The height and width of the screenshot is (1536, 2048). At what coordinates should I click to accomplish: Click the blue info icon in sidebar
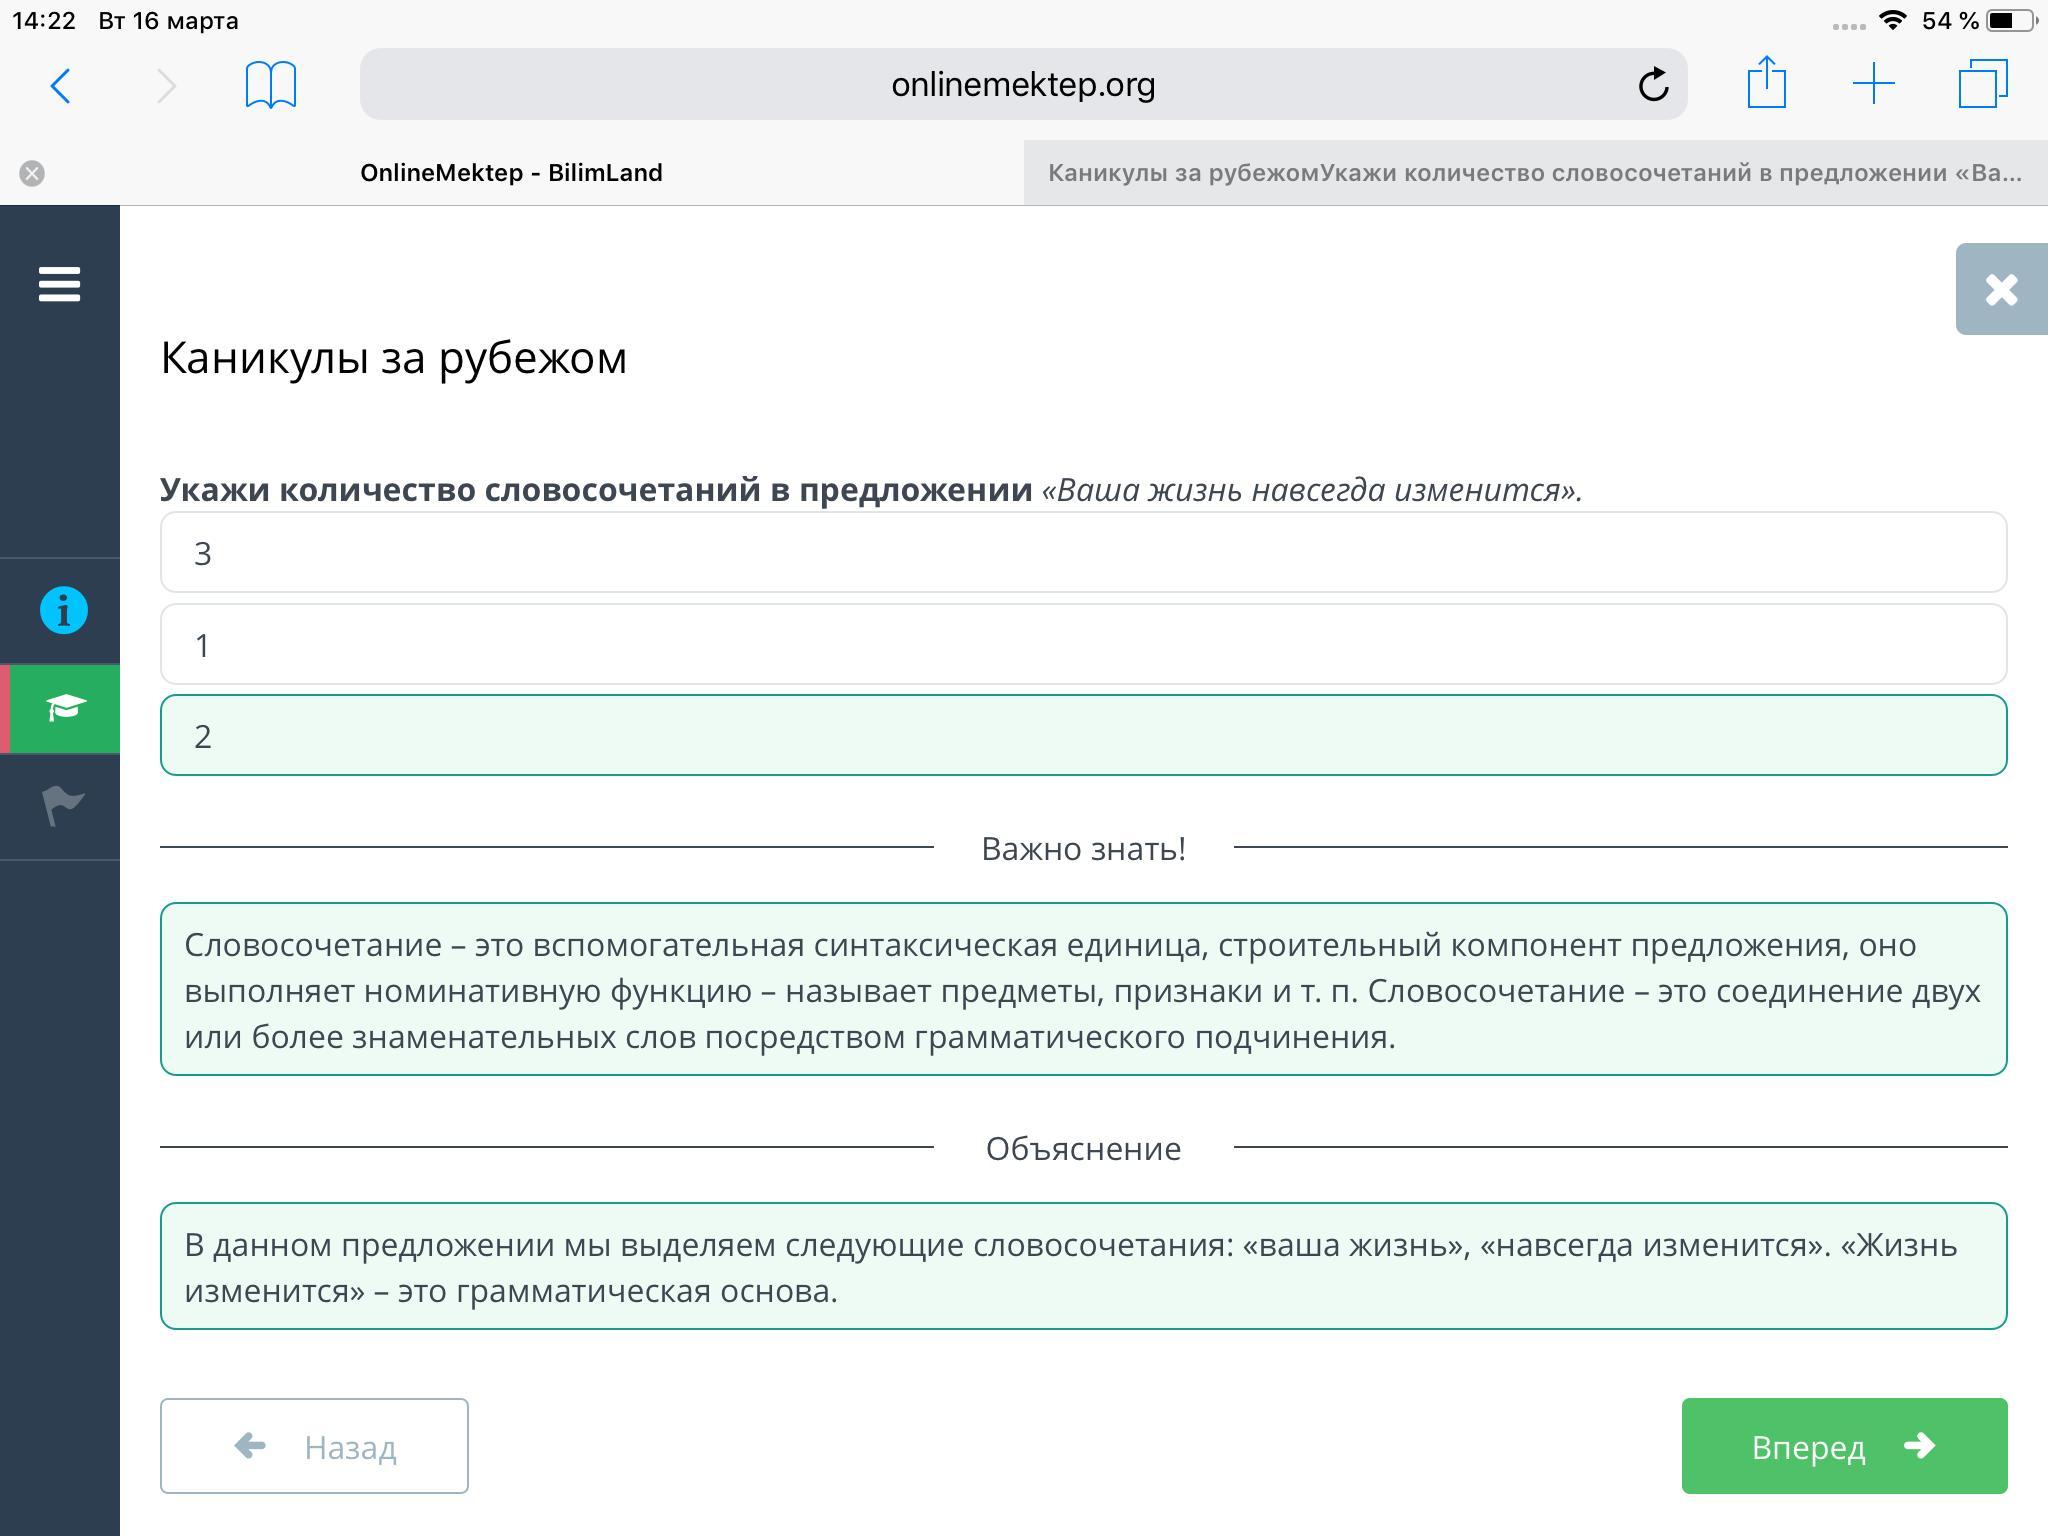click(x=63, y=610)
